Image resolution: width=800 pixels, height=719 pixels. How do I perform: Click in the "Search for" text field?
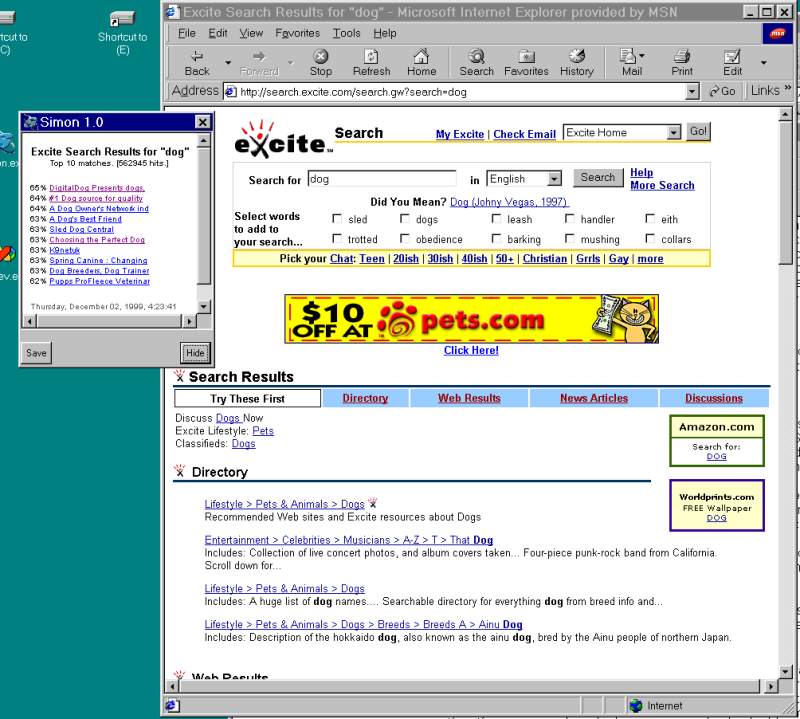(380, 179)
